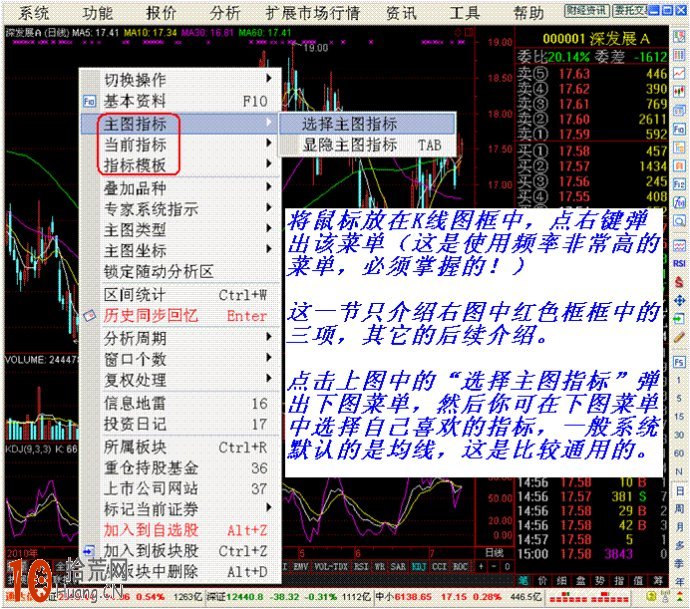Expand the 切换操作 submenu

[180, 79]
